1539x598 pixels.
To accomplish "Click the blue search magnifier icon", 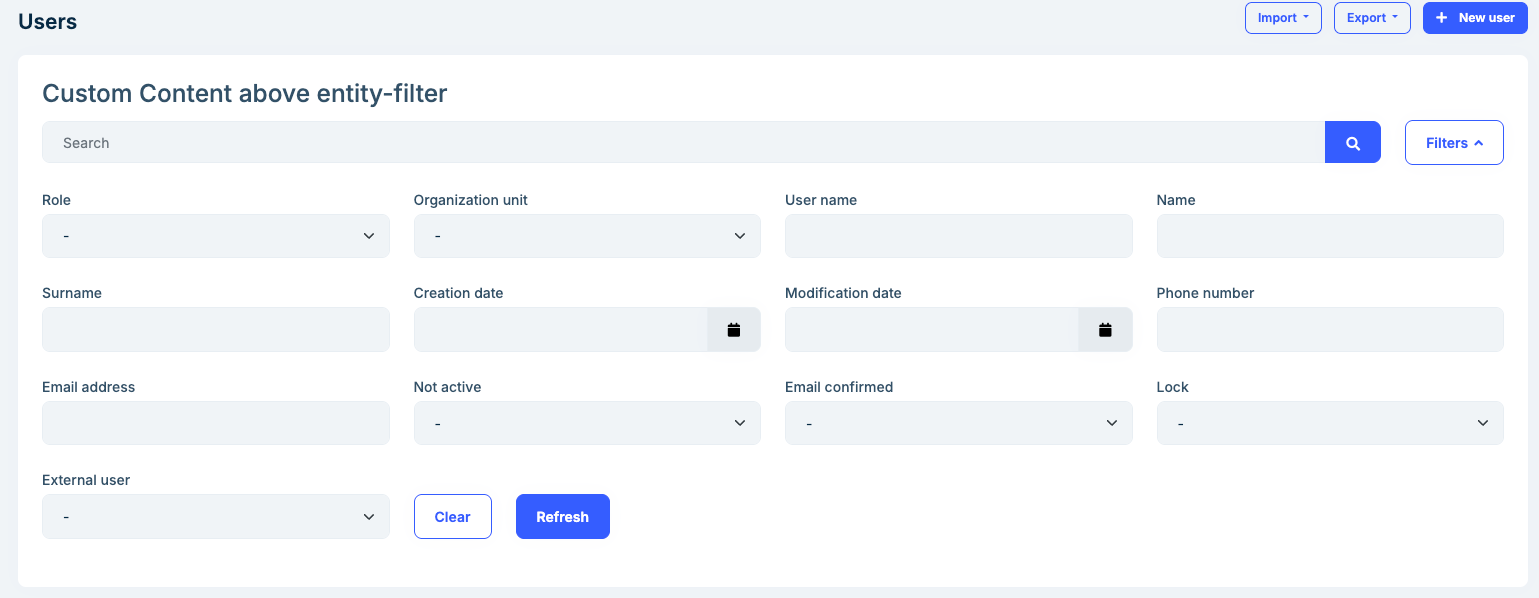I will coord(1352,142).
